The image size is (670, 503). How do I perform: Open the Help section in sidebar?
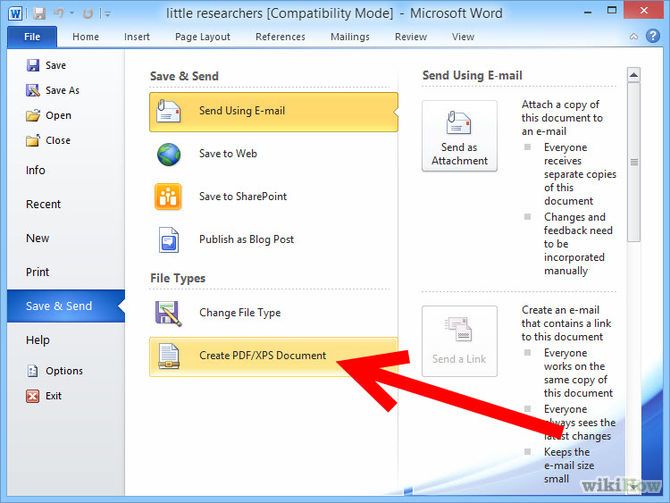tap(38, 340)
